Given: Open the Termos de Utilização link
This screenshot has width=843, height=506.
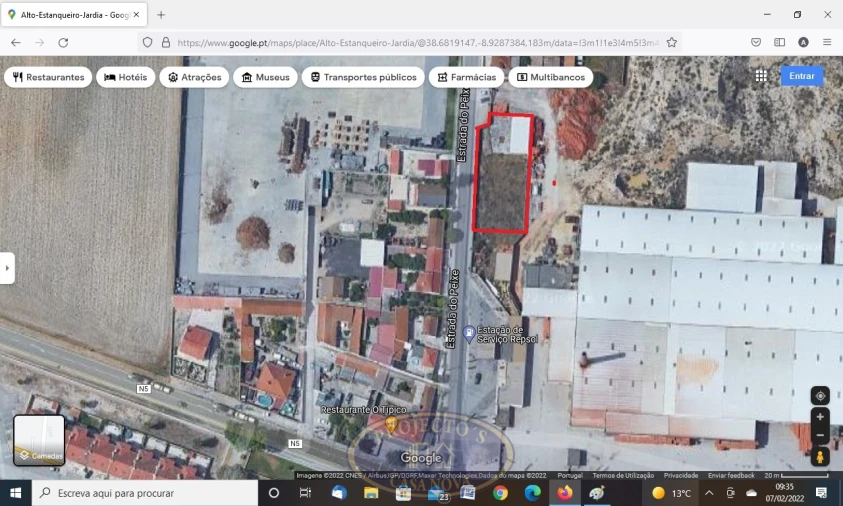Looking at the screenshot, I should coord(623,476).
